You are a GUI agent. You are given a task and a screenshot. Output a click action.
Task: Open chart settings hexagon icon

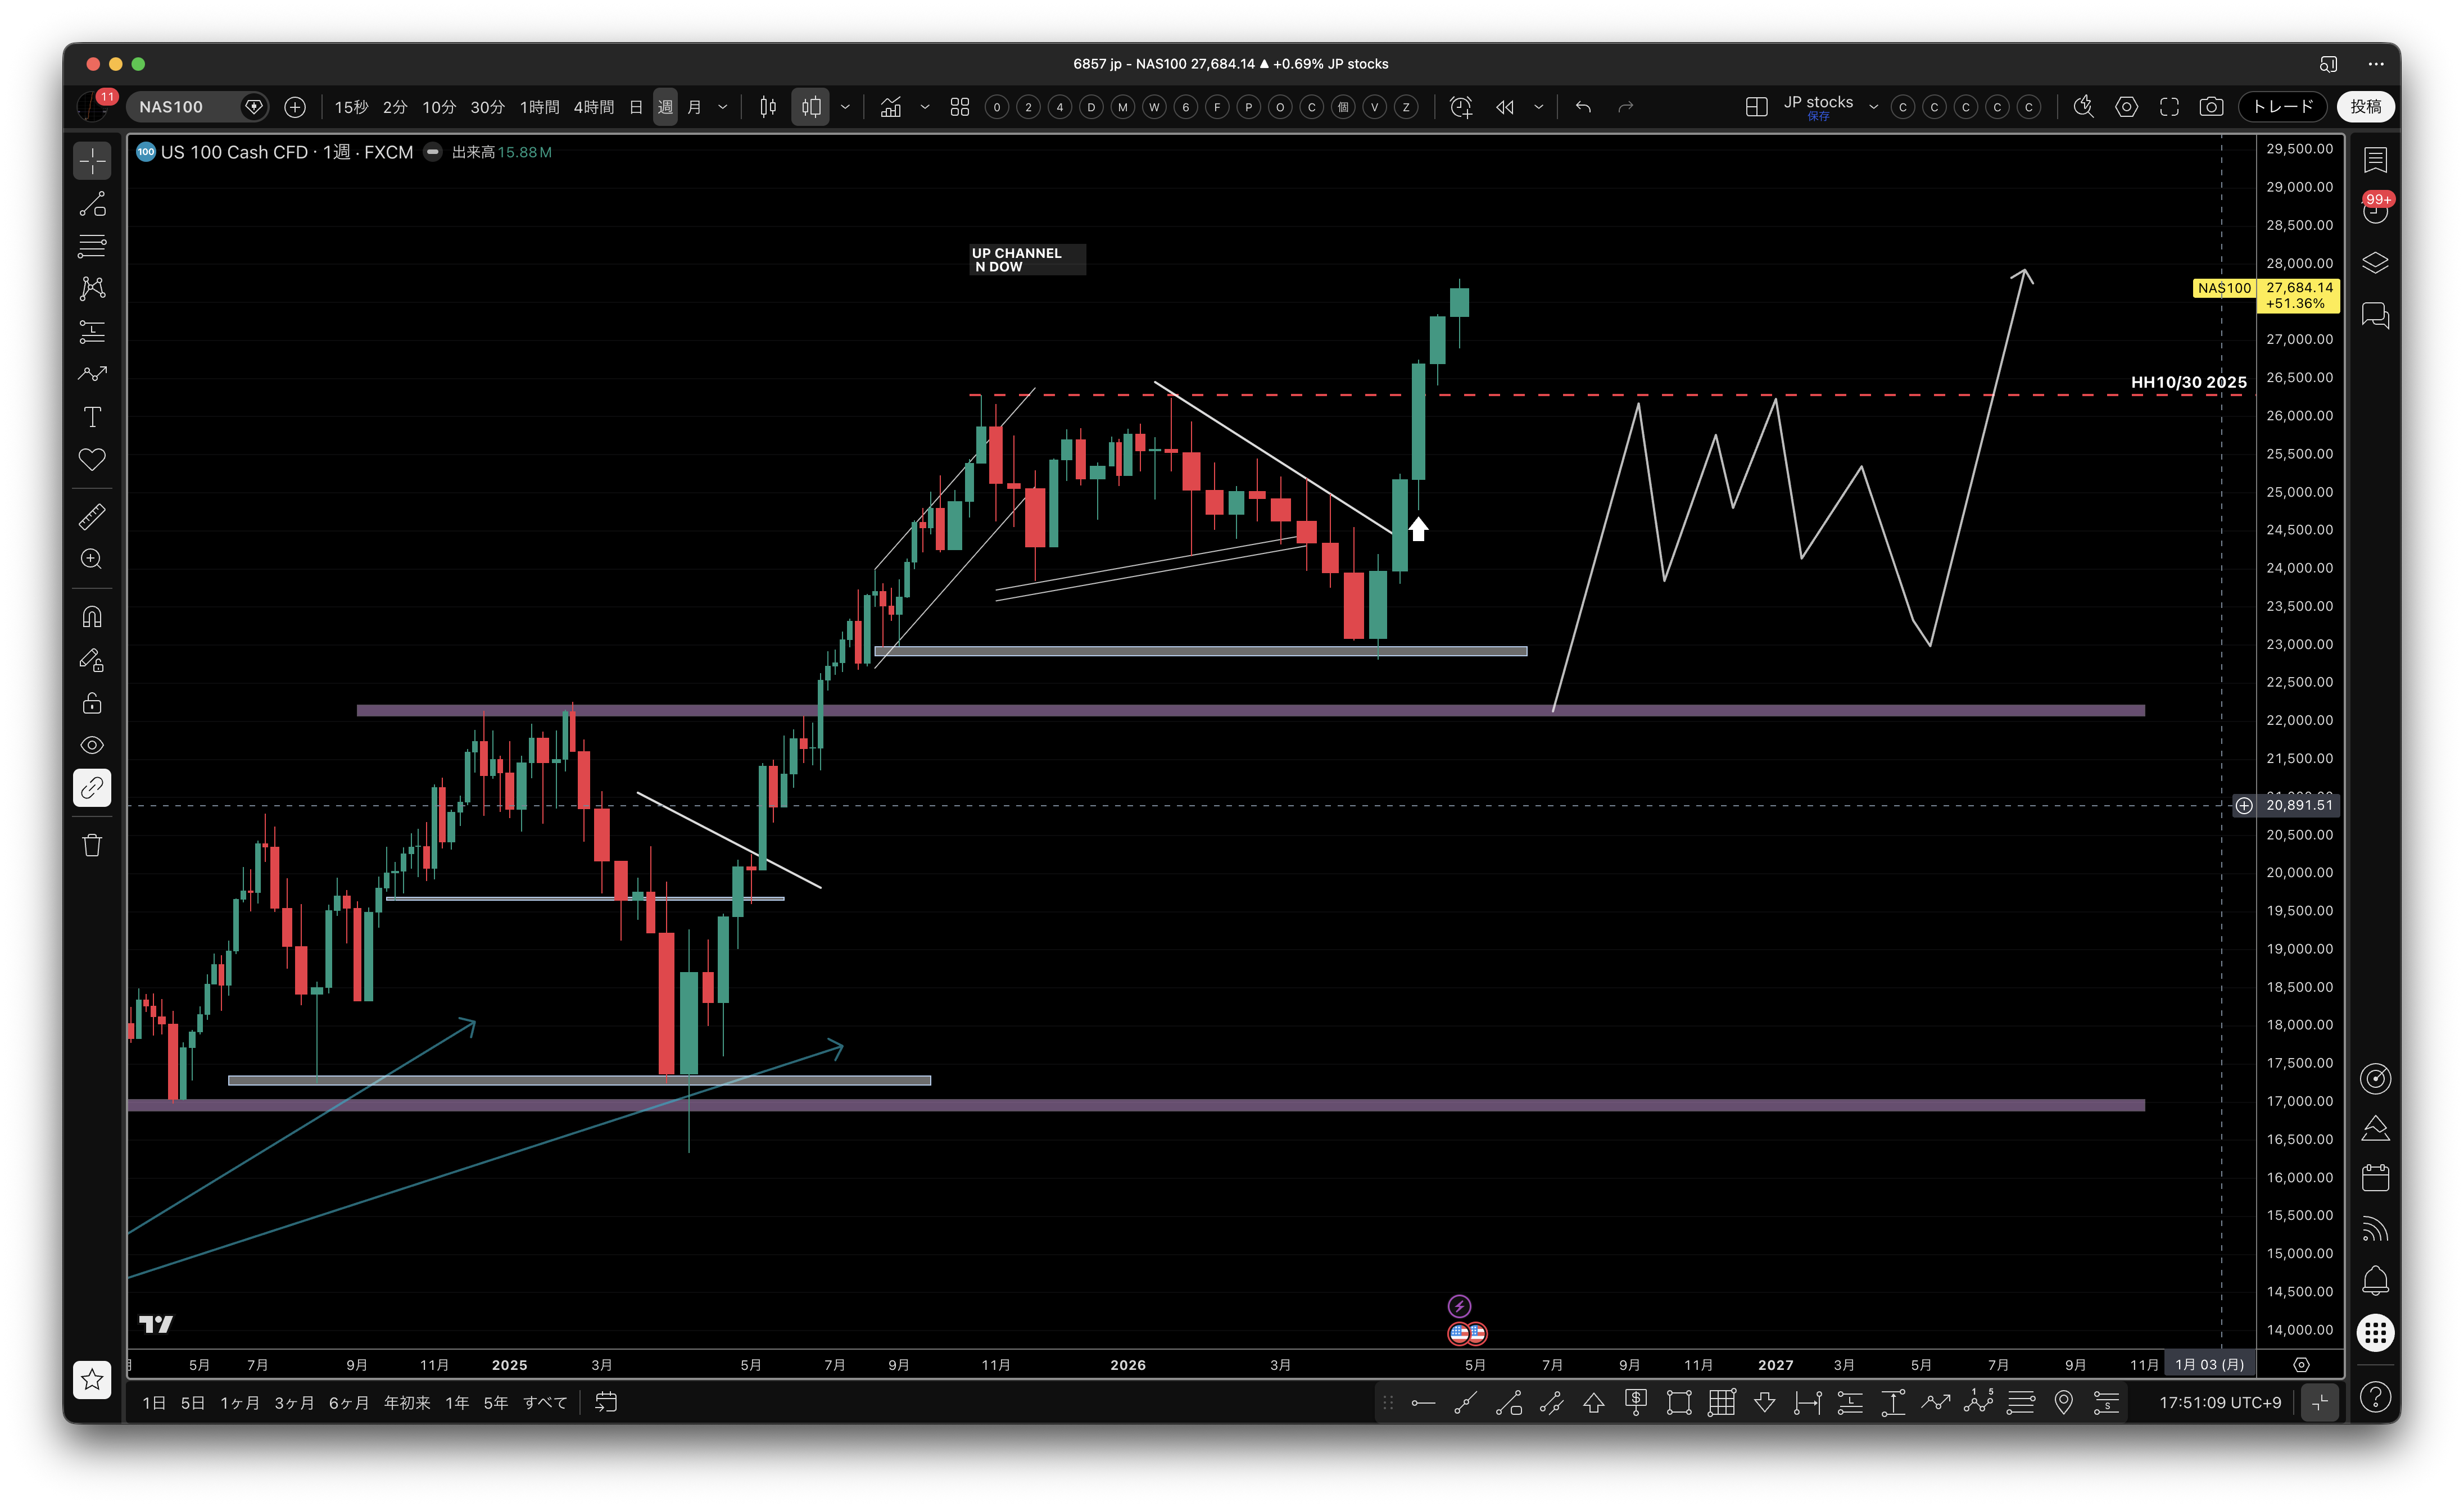point(2127,107)
